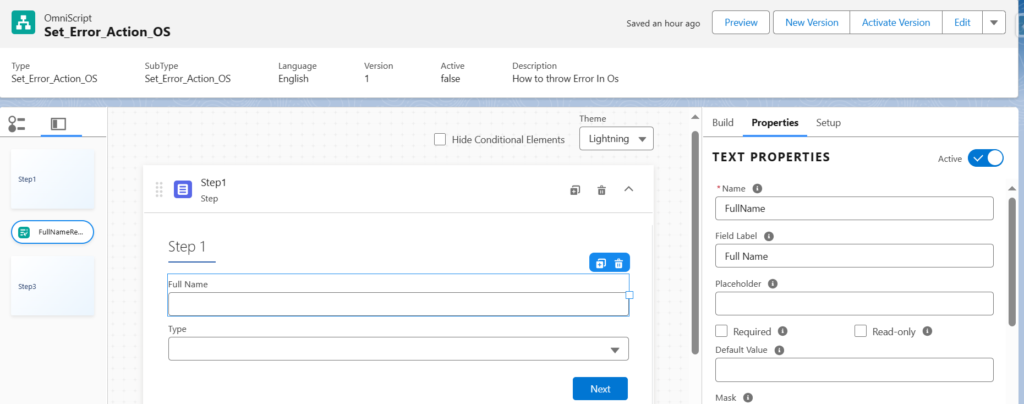Click the 'Saved an hour ago' status text
Viewport: 1024px width, 404px height.
point(664,23)
